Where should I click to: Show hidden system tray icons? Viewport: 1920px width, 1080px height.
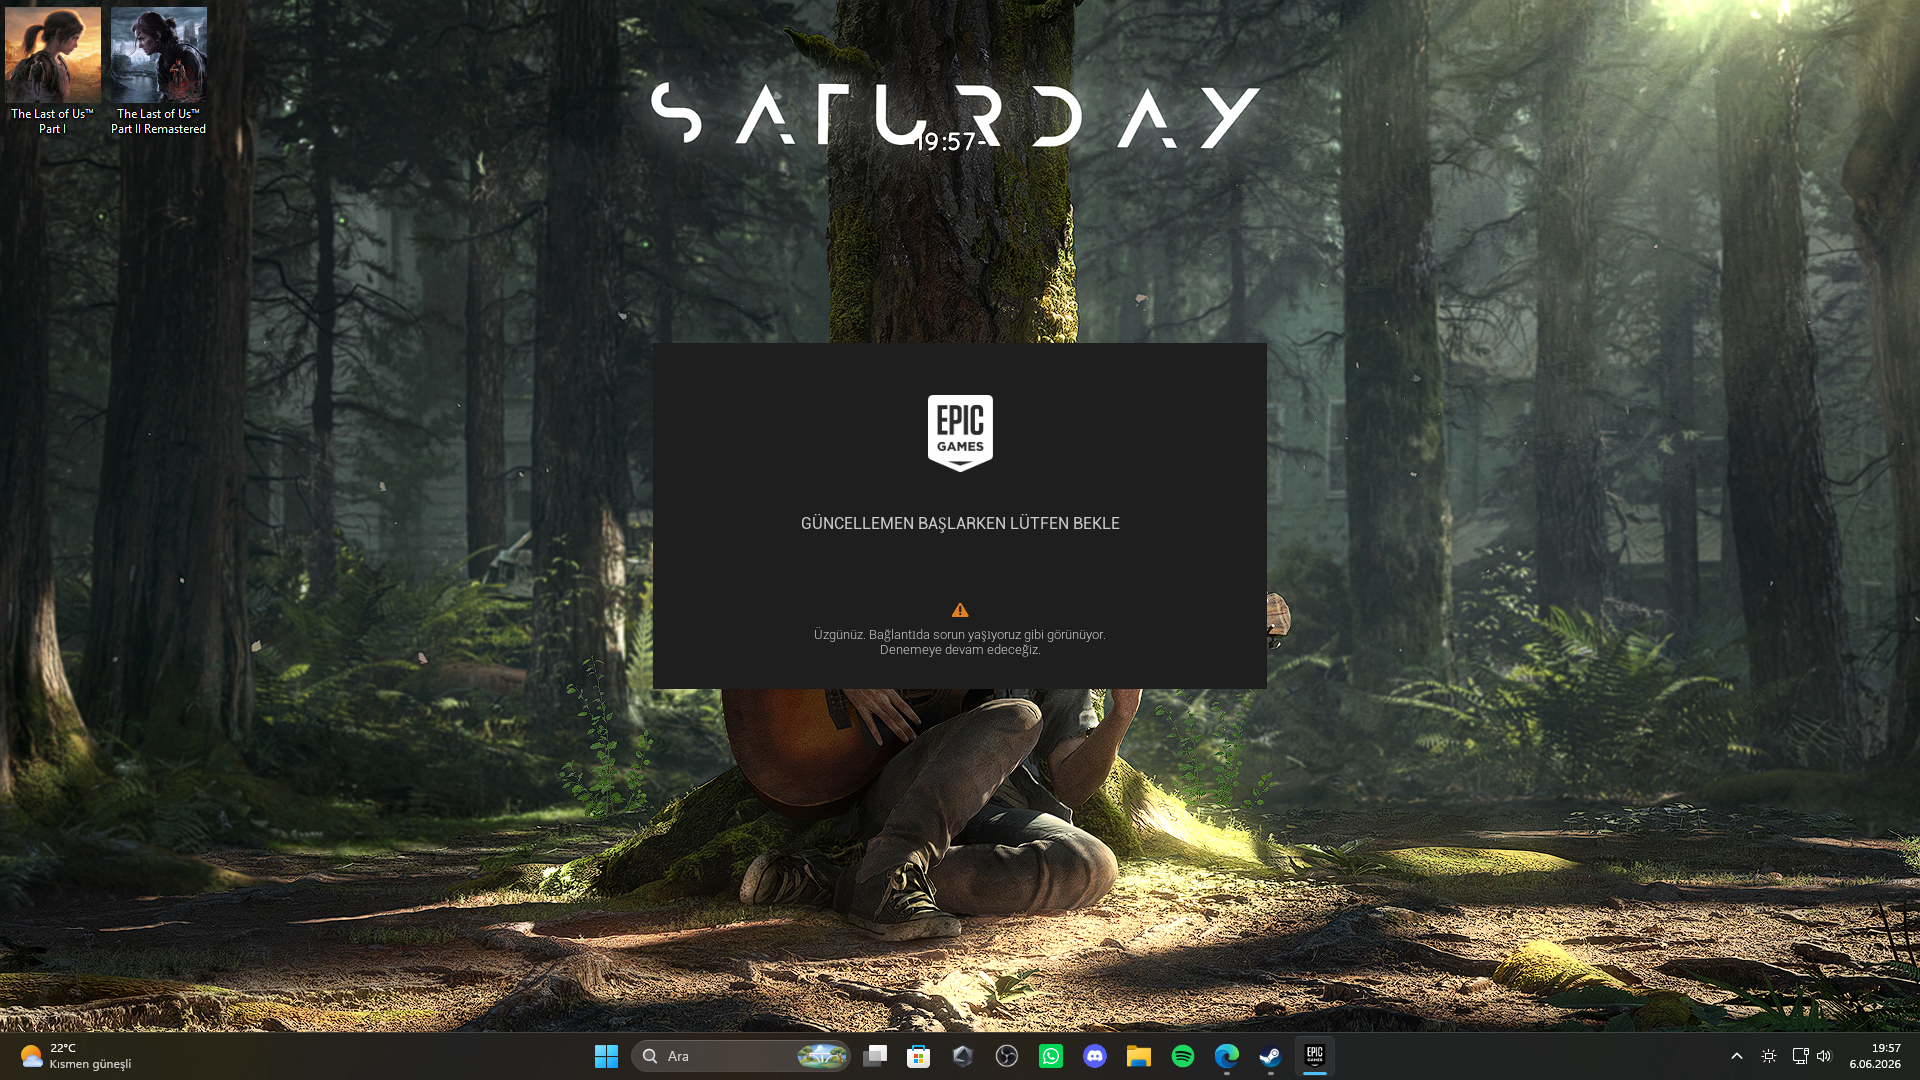[x=1737, y=1056]
